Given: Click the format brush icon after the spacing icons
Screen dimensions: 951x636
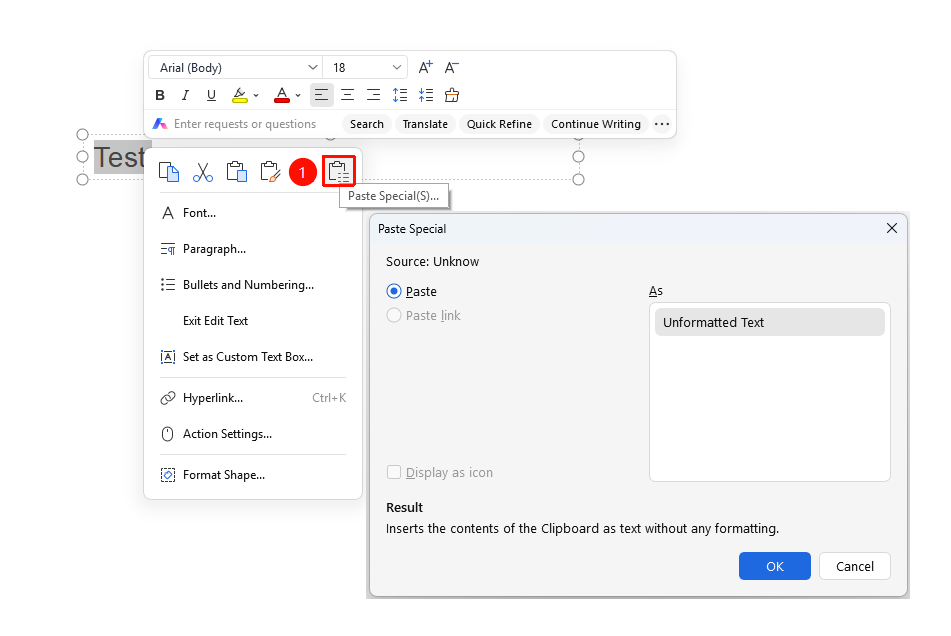Looking at the screenshot, I should tap(452, 95).
